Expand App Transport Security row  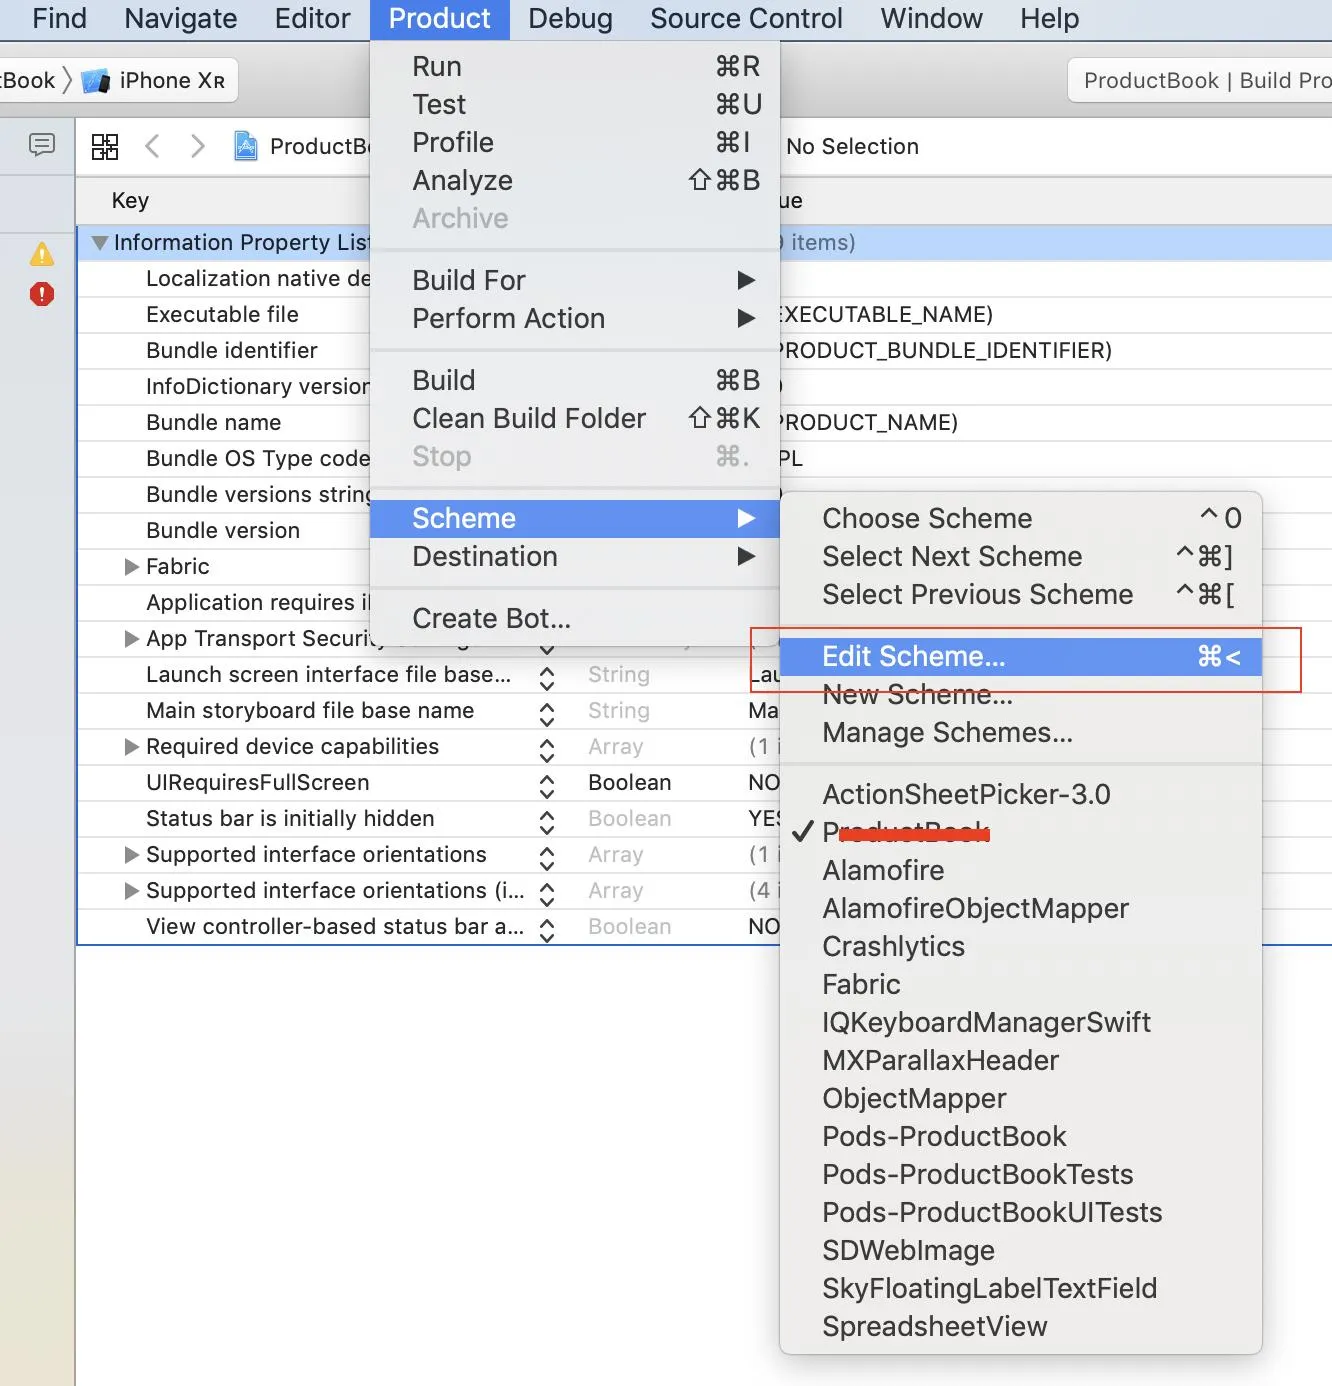[x=131, y=638]
